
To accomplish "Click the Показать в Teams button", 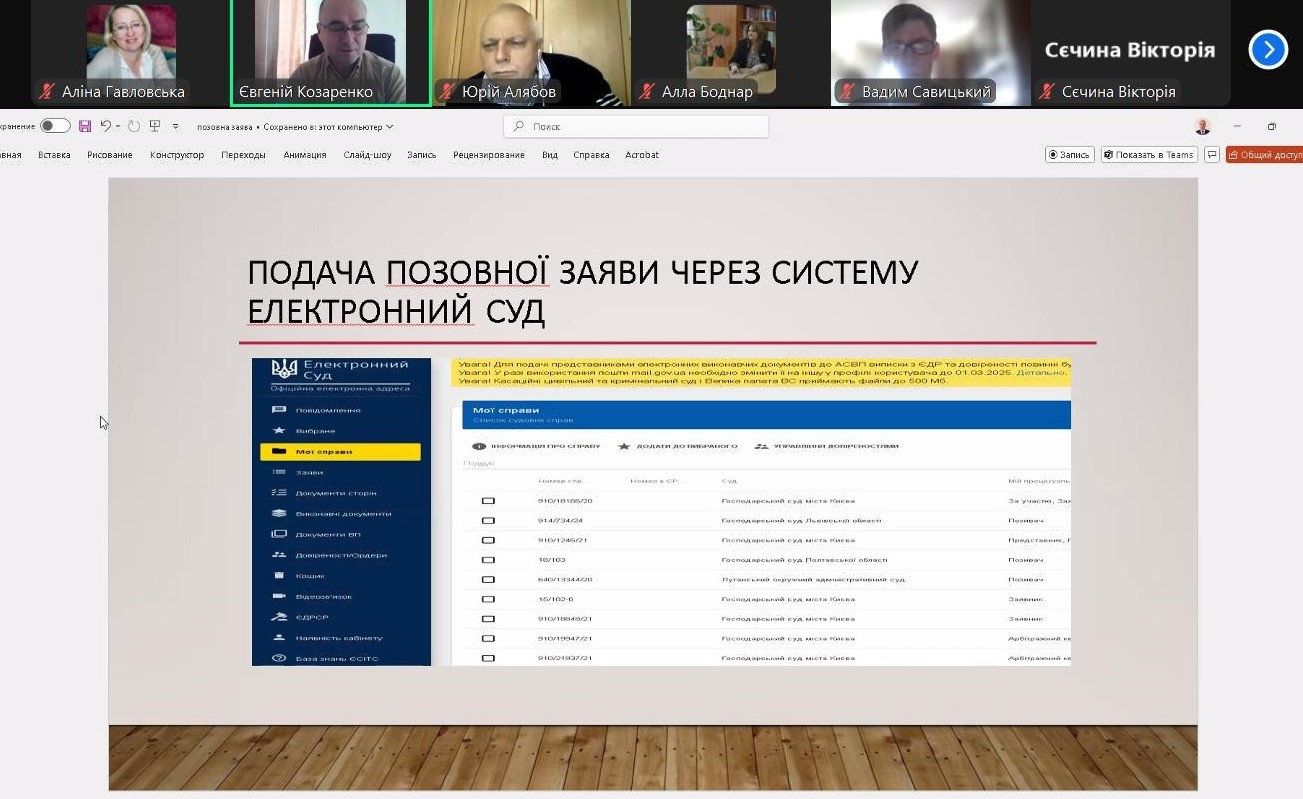I will (x=1150, y=155).
